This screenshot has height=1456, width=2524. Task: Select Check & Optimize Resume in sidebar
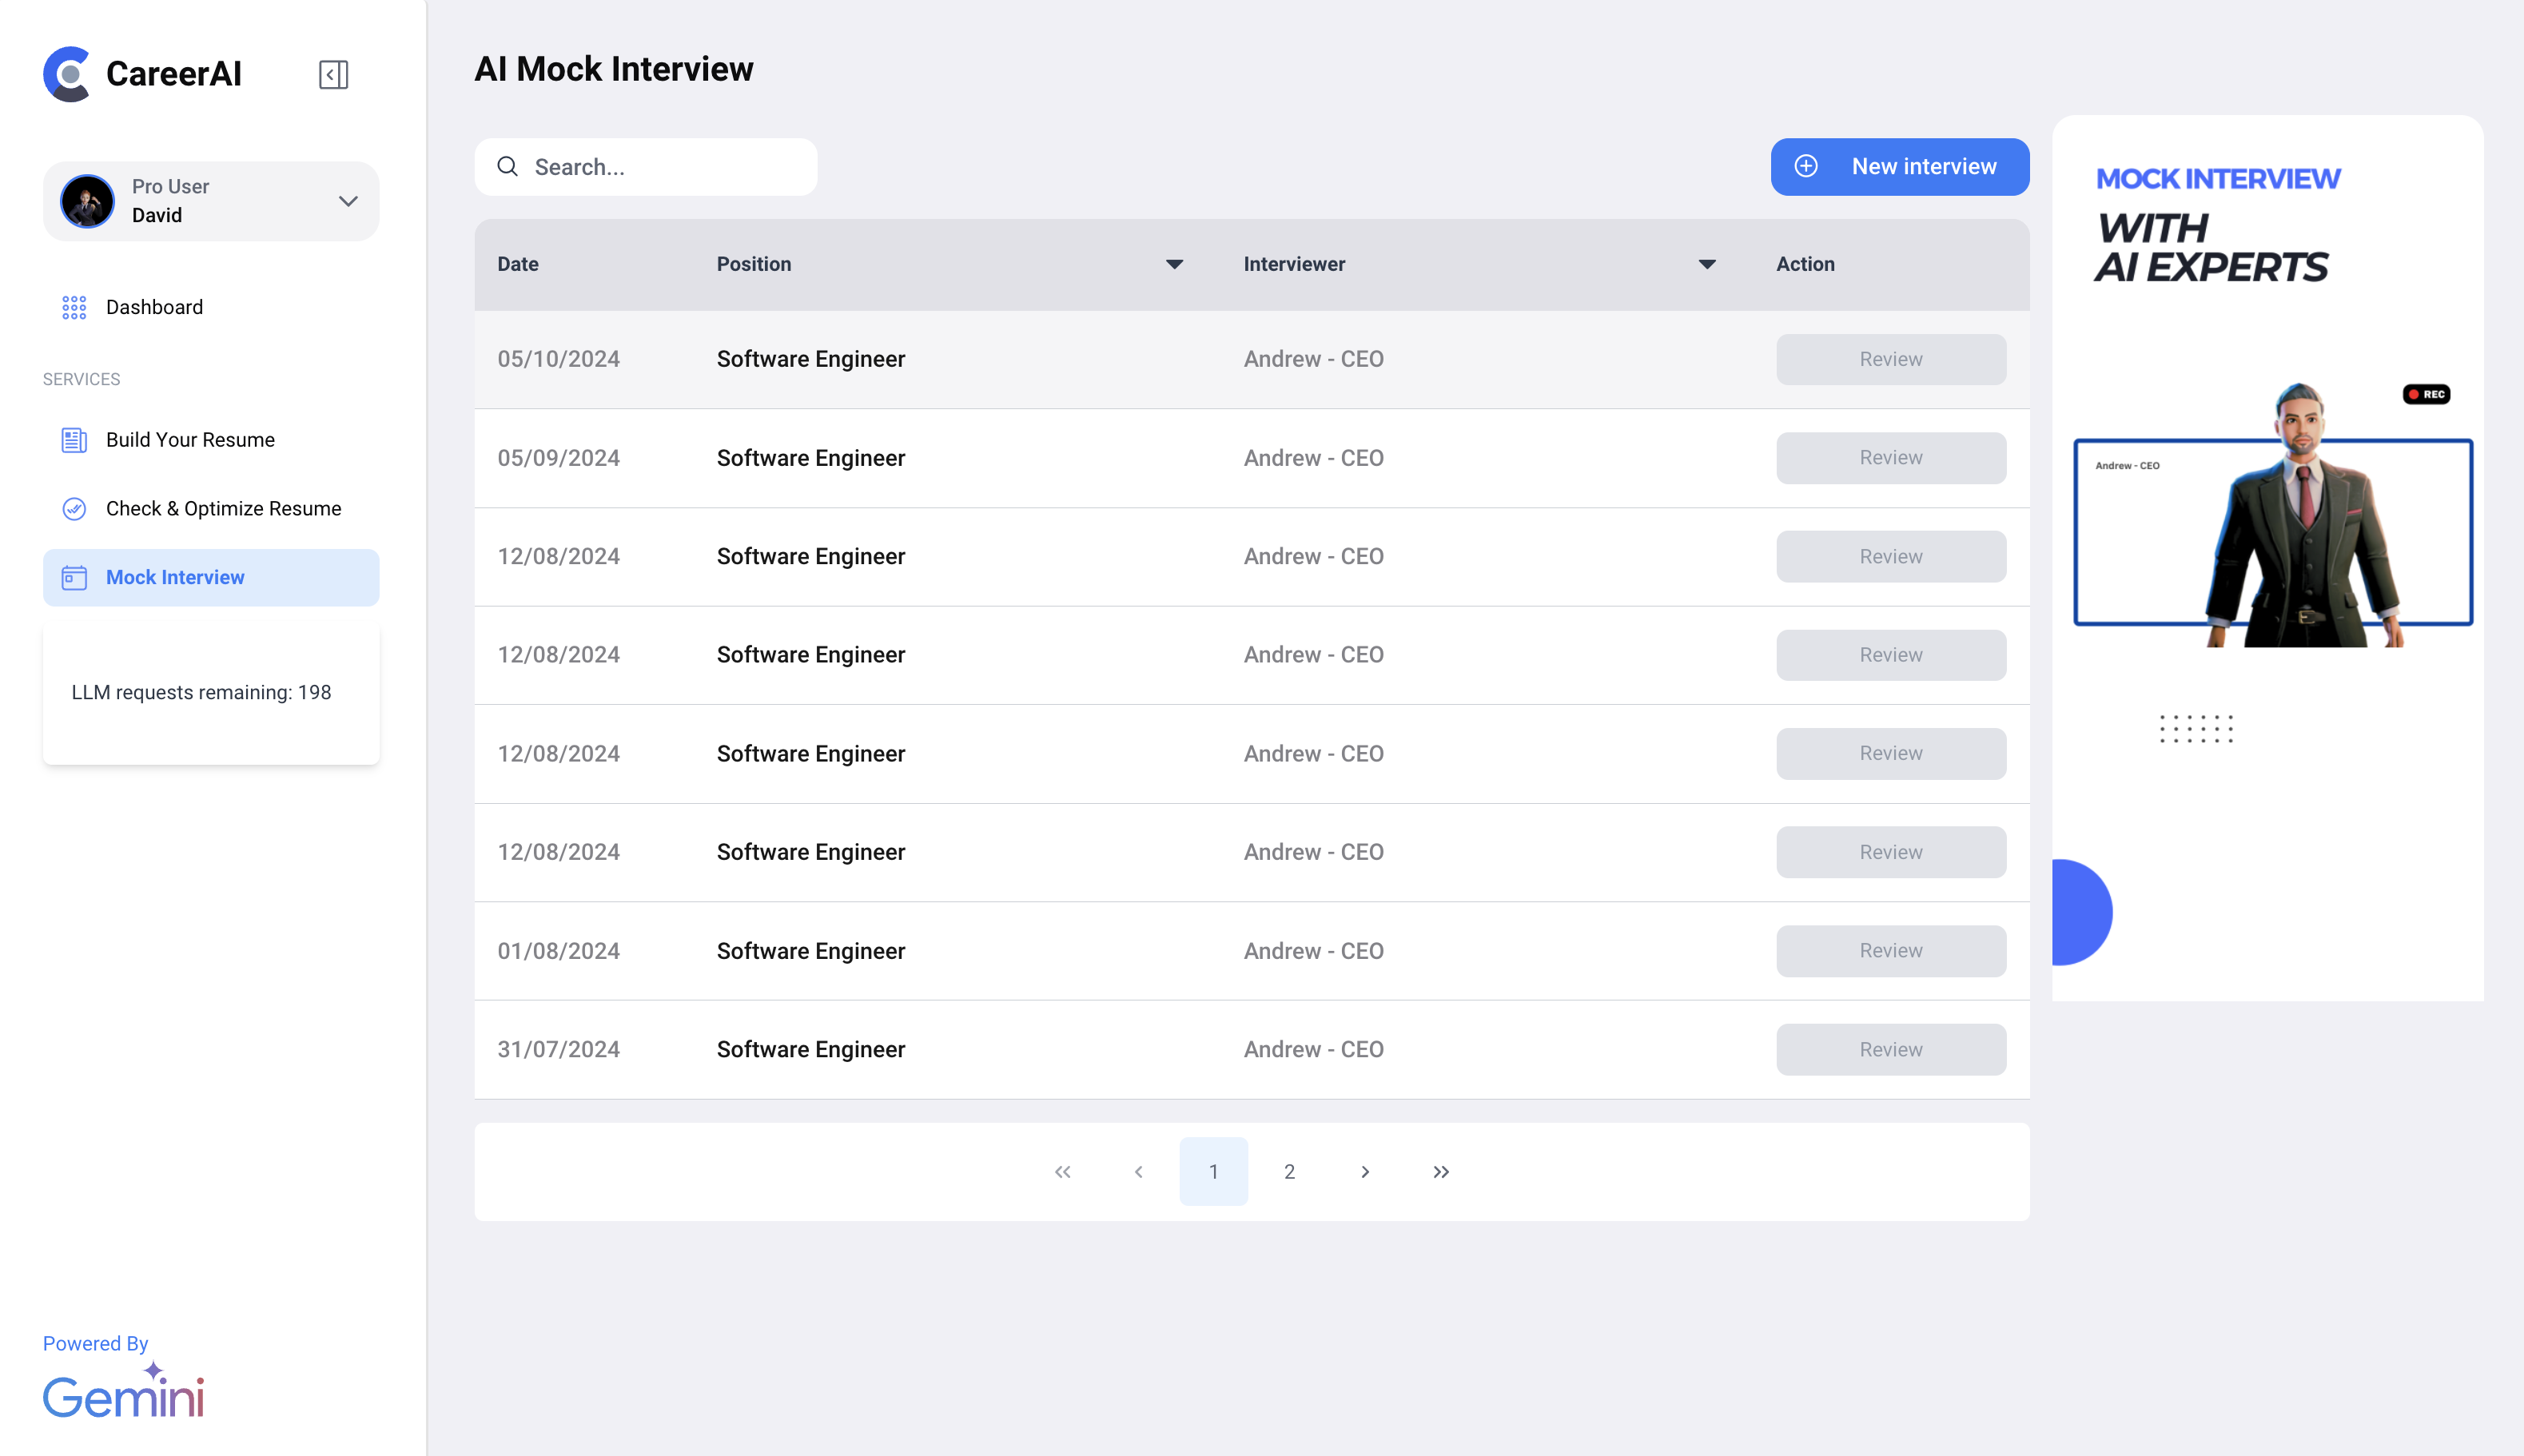pos(223,509)
